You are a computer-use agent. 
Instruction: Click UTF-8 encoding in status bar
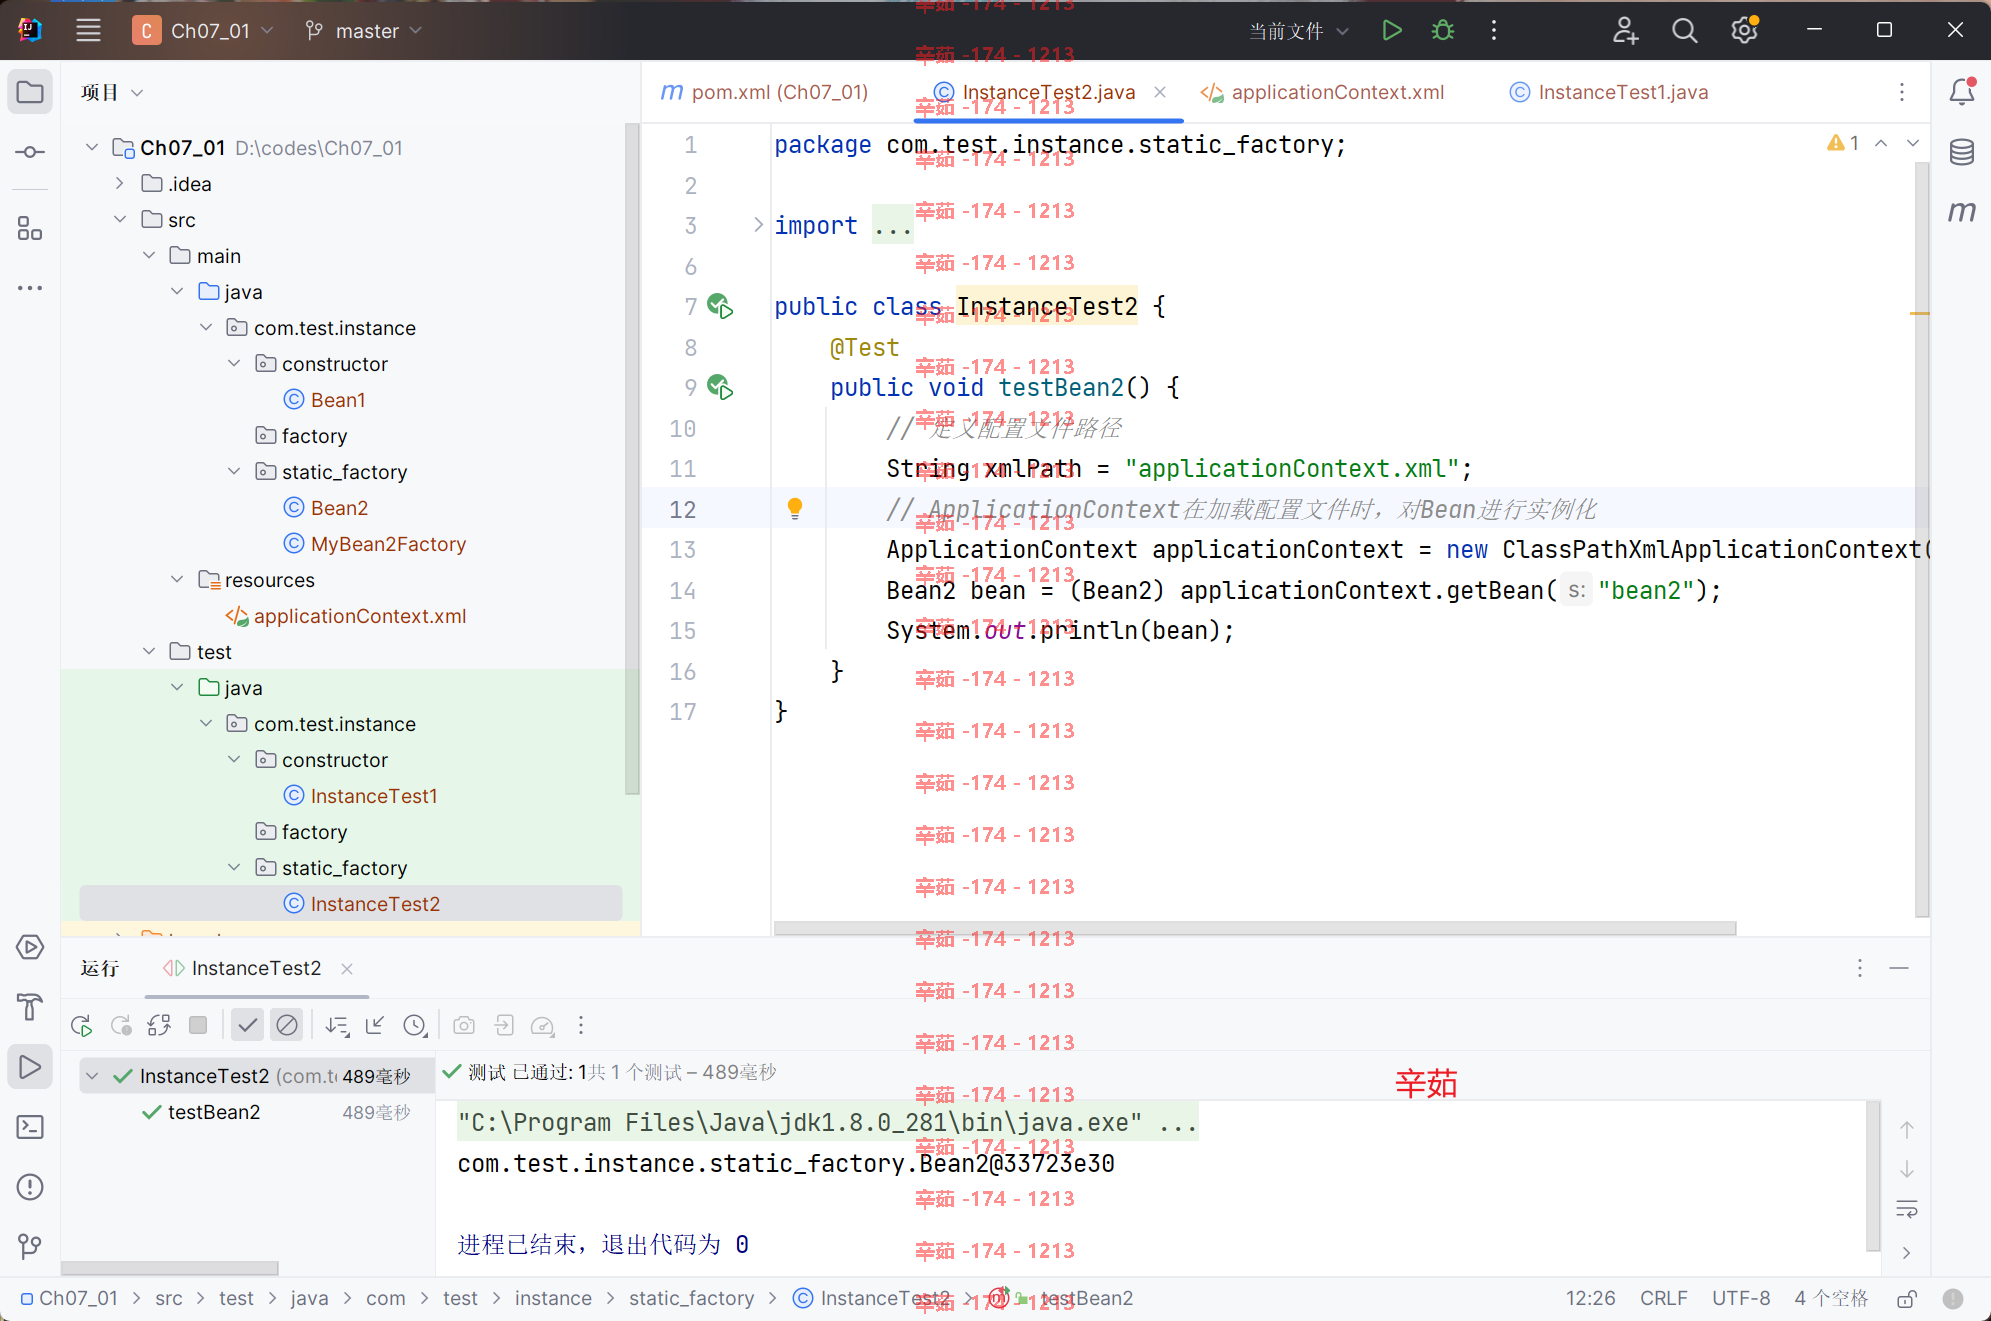[x=1741, y=1298]
